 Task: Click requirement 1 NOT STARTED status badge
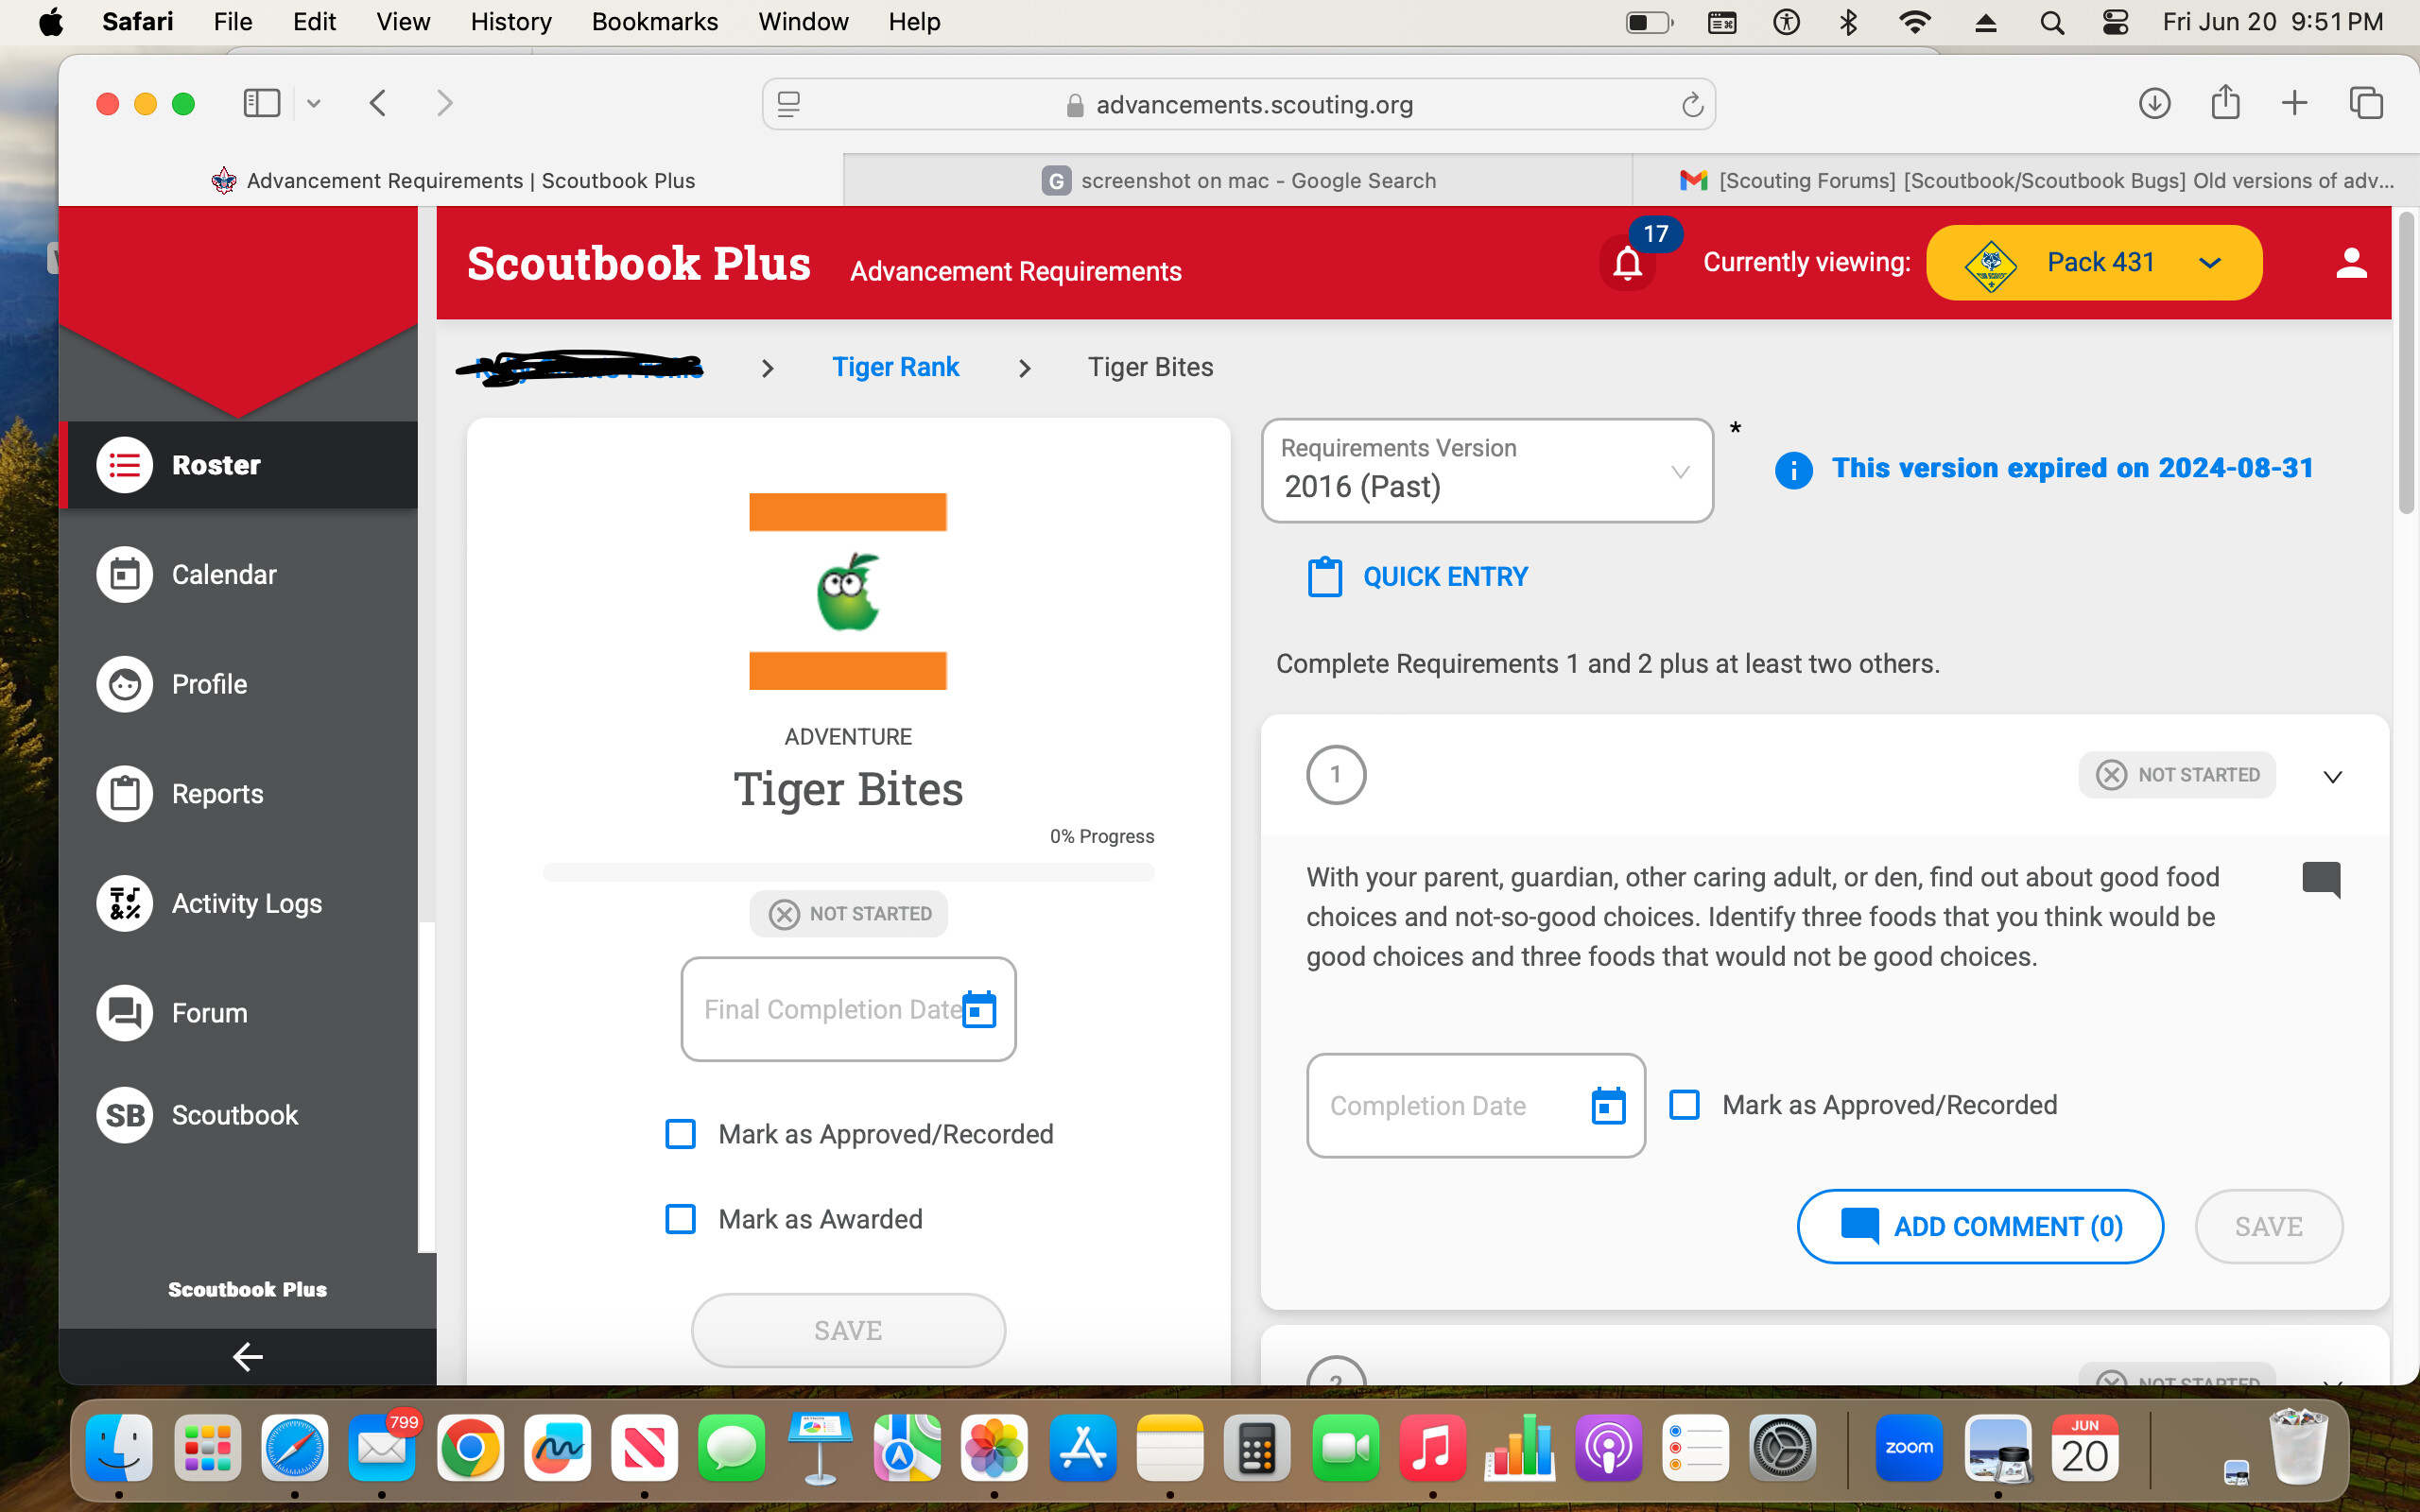[x=2177, y=775]
